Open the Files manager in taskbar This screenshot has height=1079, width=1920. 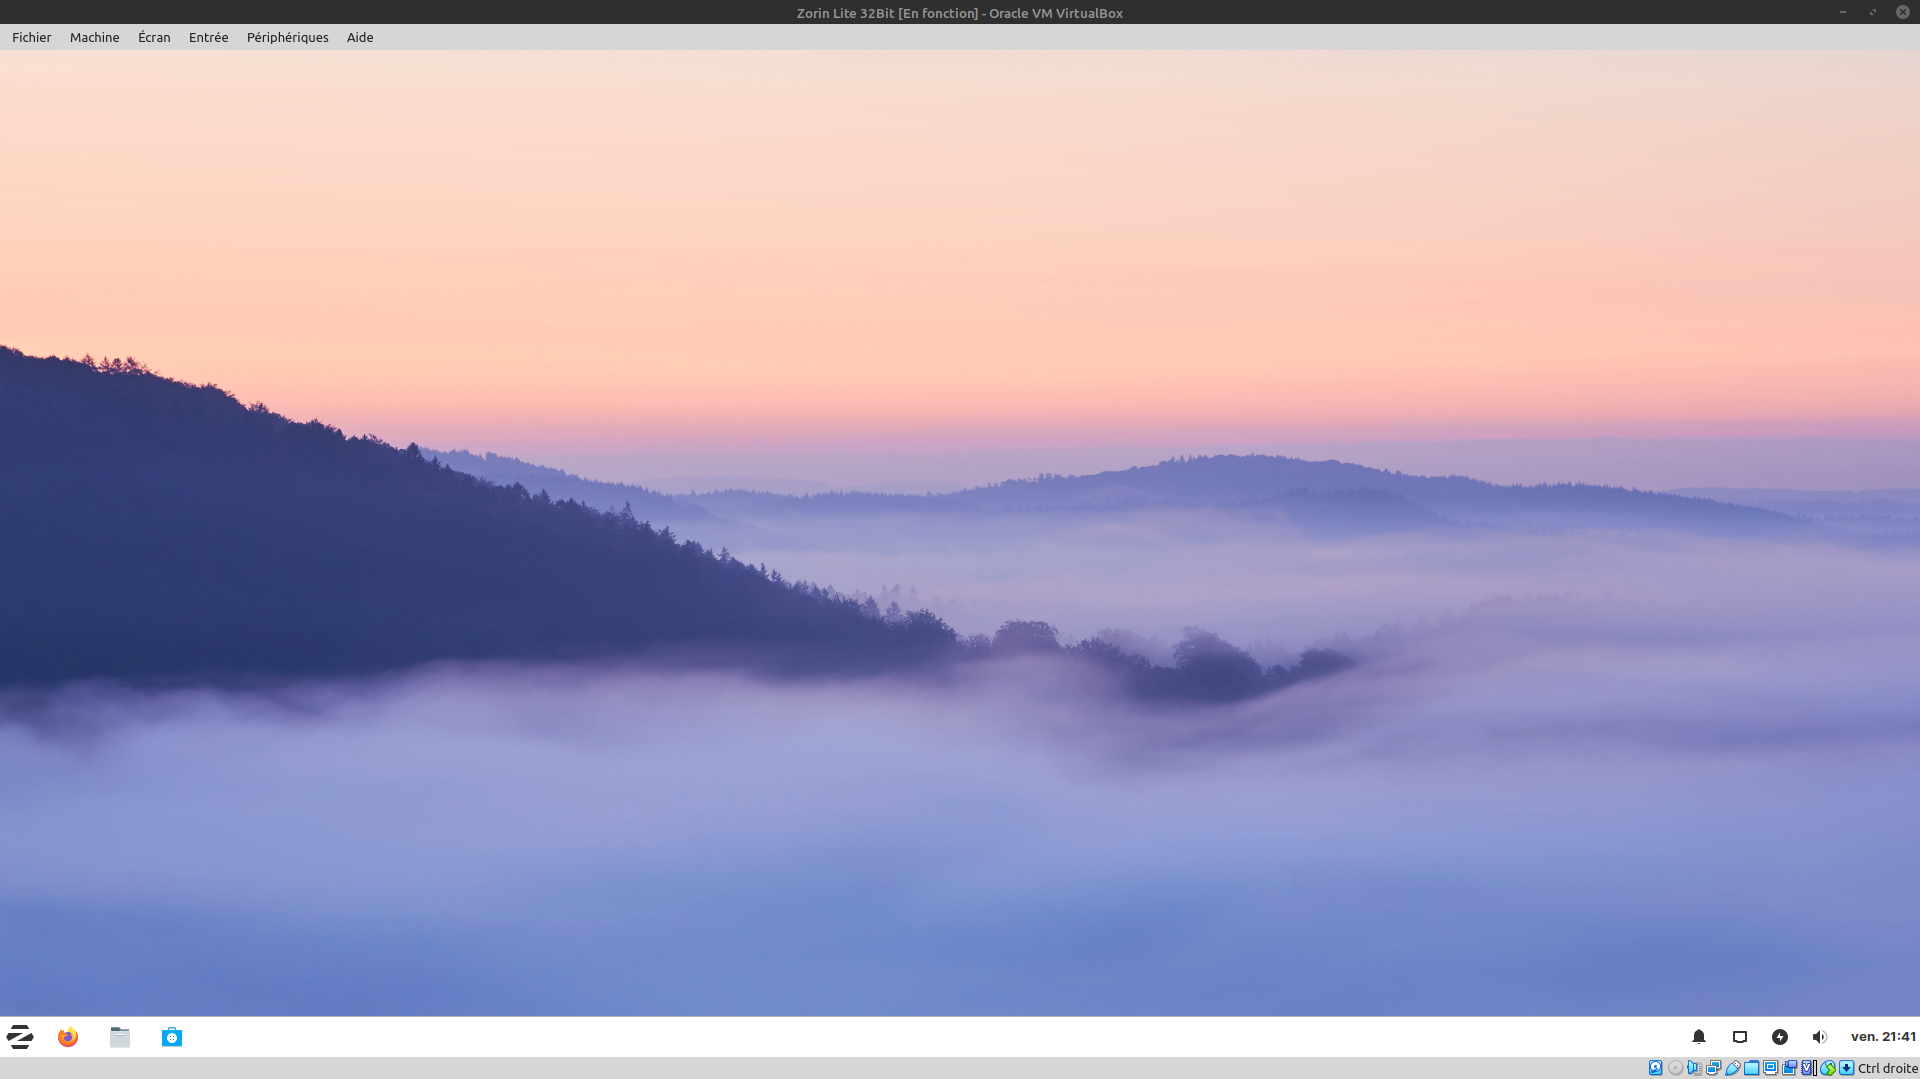tap(120, 1037)
